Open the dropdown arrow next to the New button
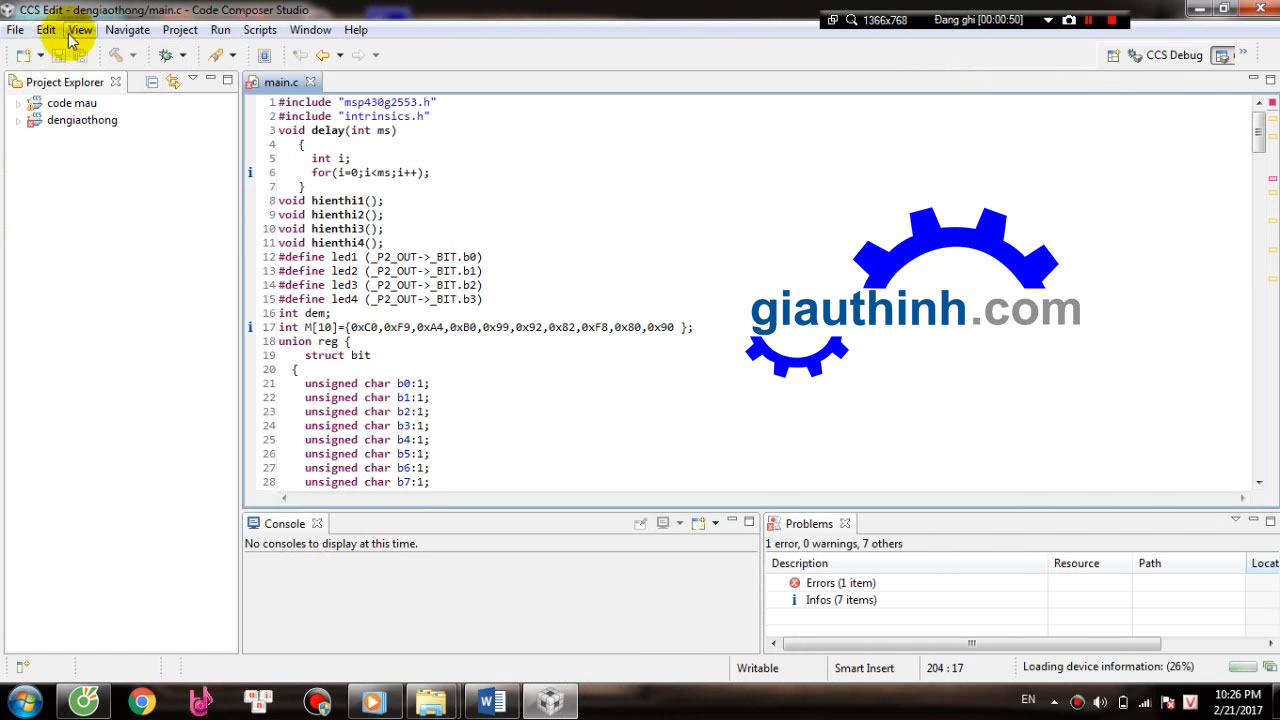This screenshot has height=720, width=1280. click(x=40, y=56)
